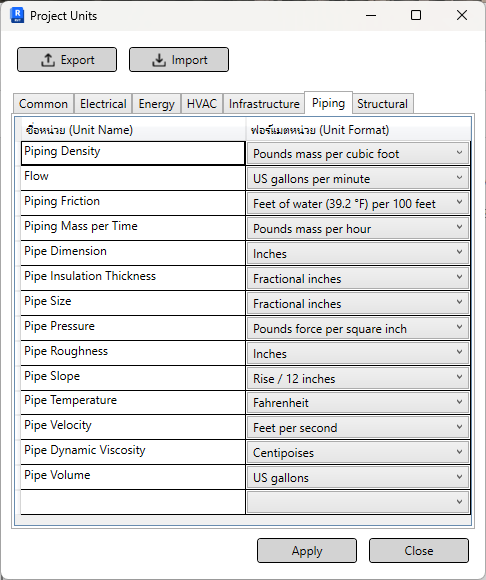Maximize the Project Units window

[416, 16]
